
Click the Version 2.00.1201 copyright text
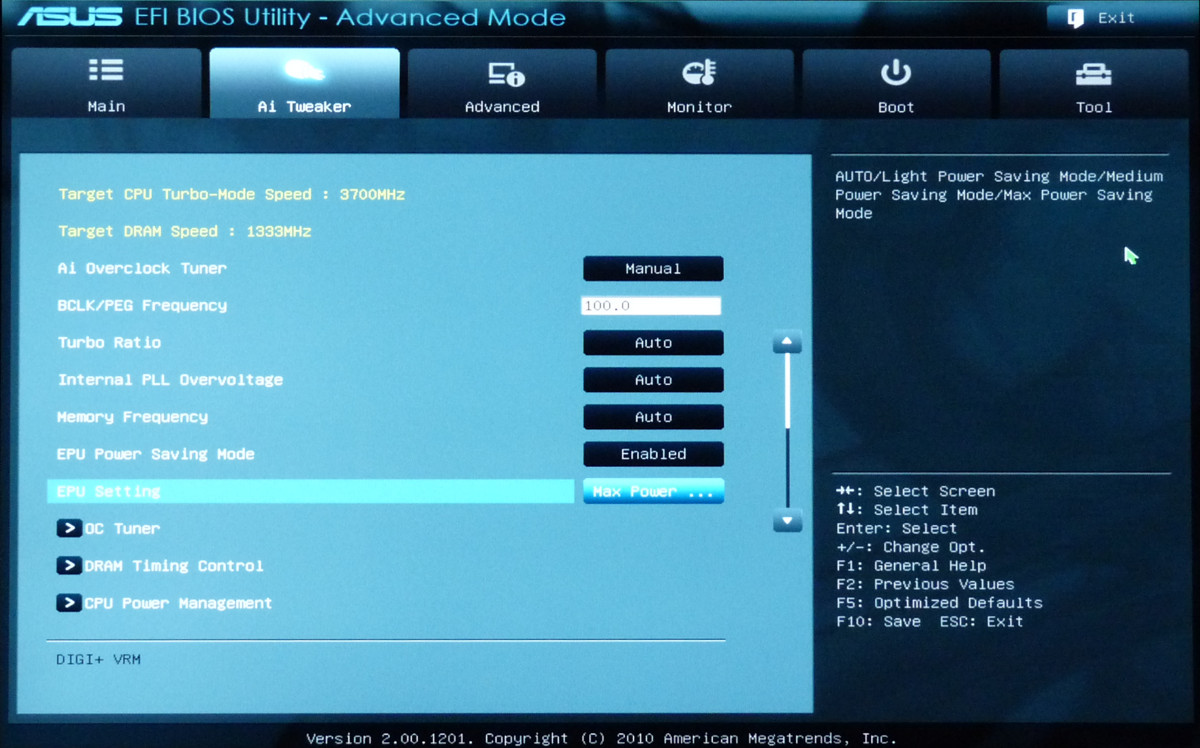601,738
